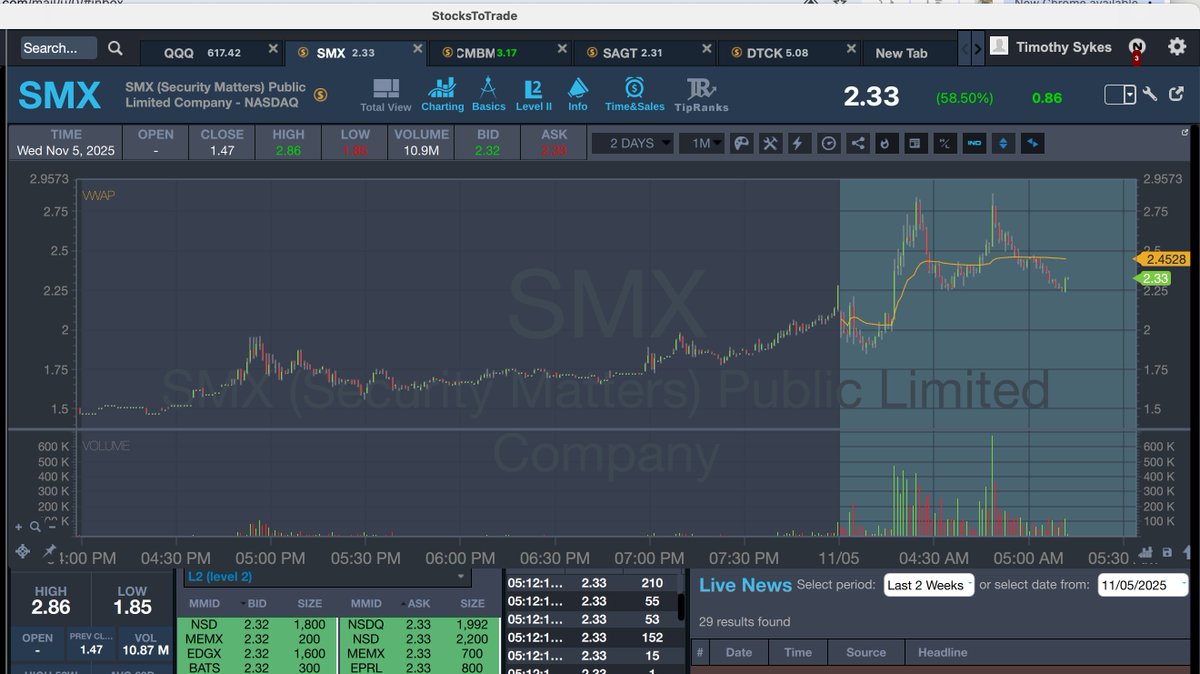This screenshot has width=1200, height=674.
Task: Open the notifications N badge icon
Action: click(1137, 47)
